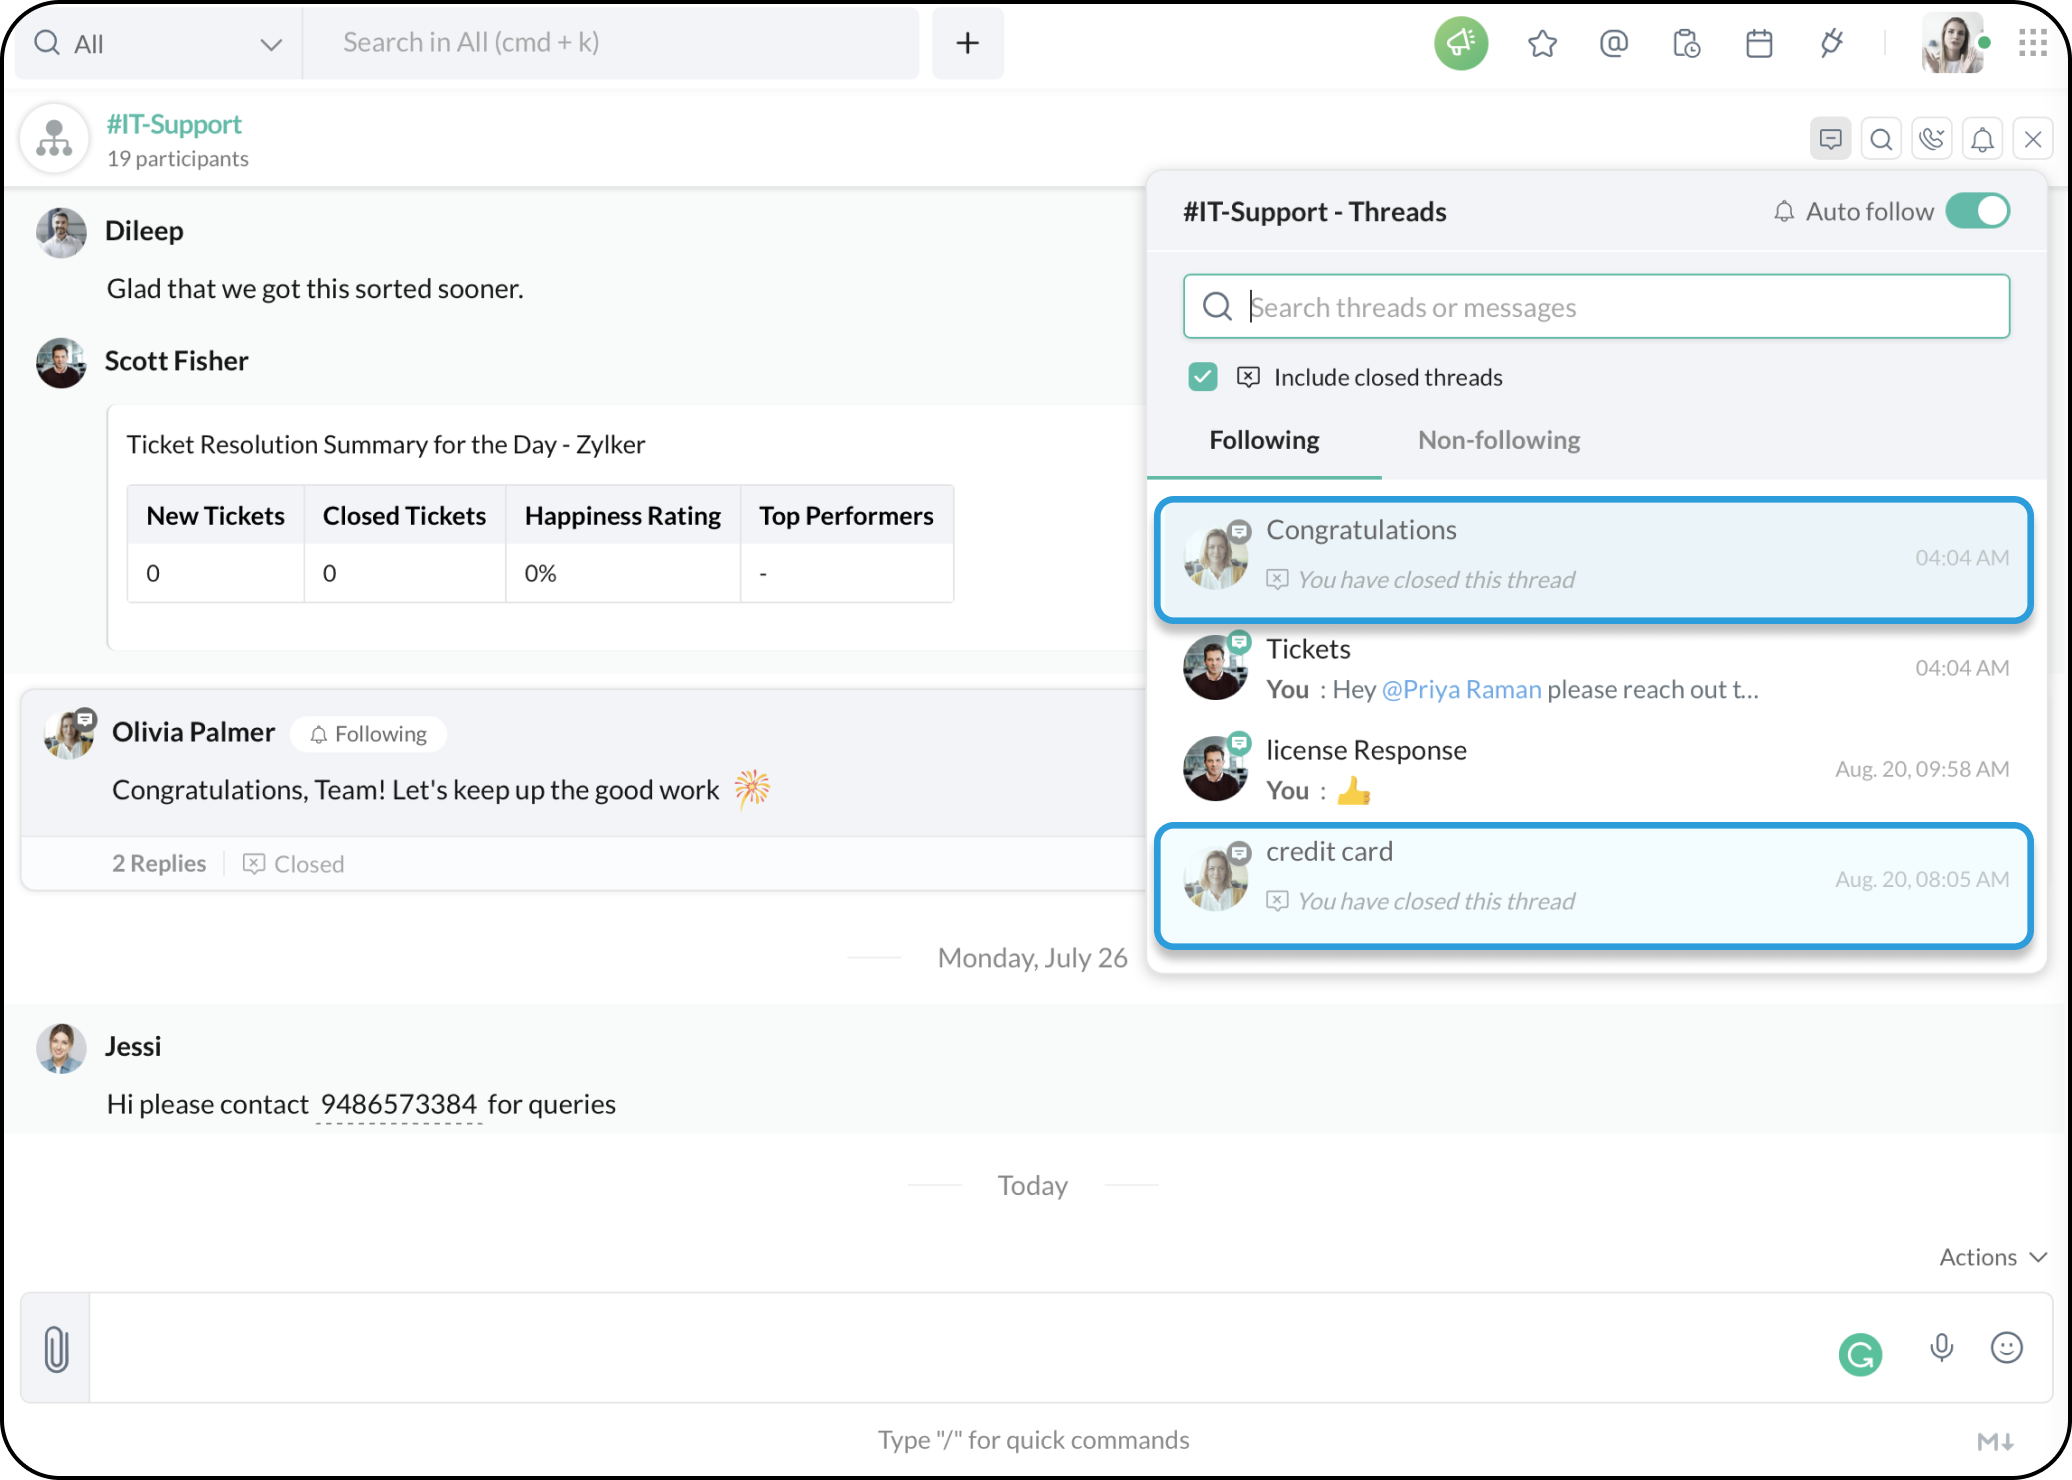Click the announcement megaphone icon
The height and width of the screenshot is (1480, 2072).
pyautogui.click(x=1461, y=43)
